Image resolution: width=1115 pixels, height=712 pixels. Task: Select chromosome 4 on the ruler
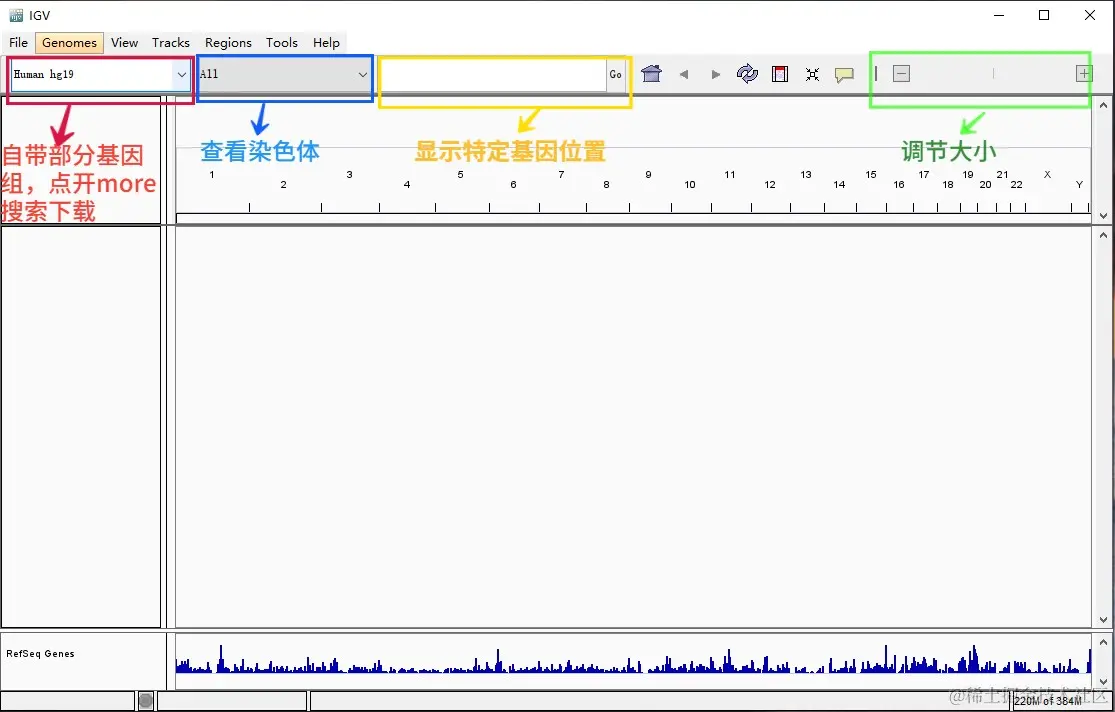point(407,184)
